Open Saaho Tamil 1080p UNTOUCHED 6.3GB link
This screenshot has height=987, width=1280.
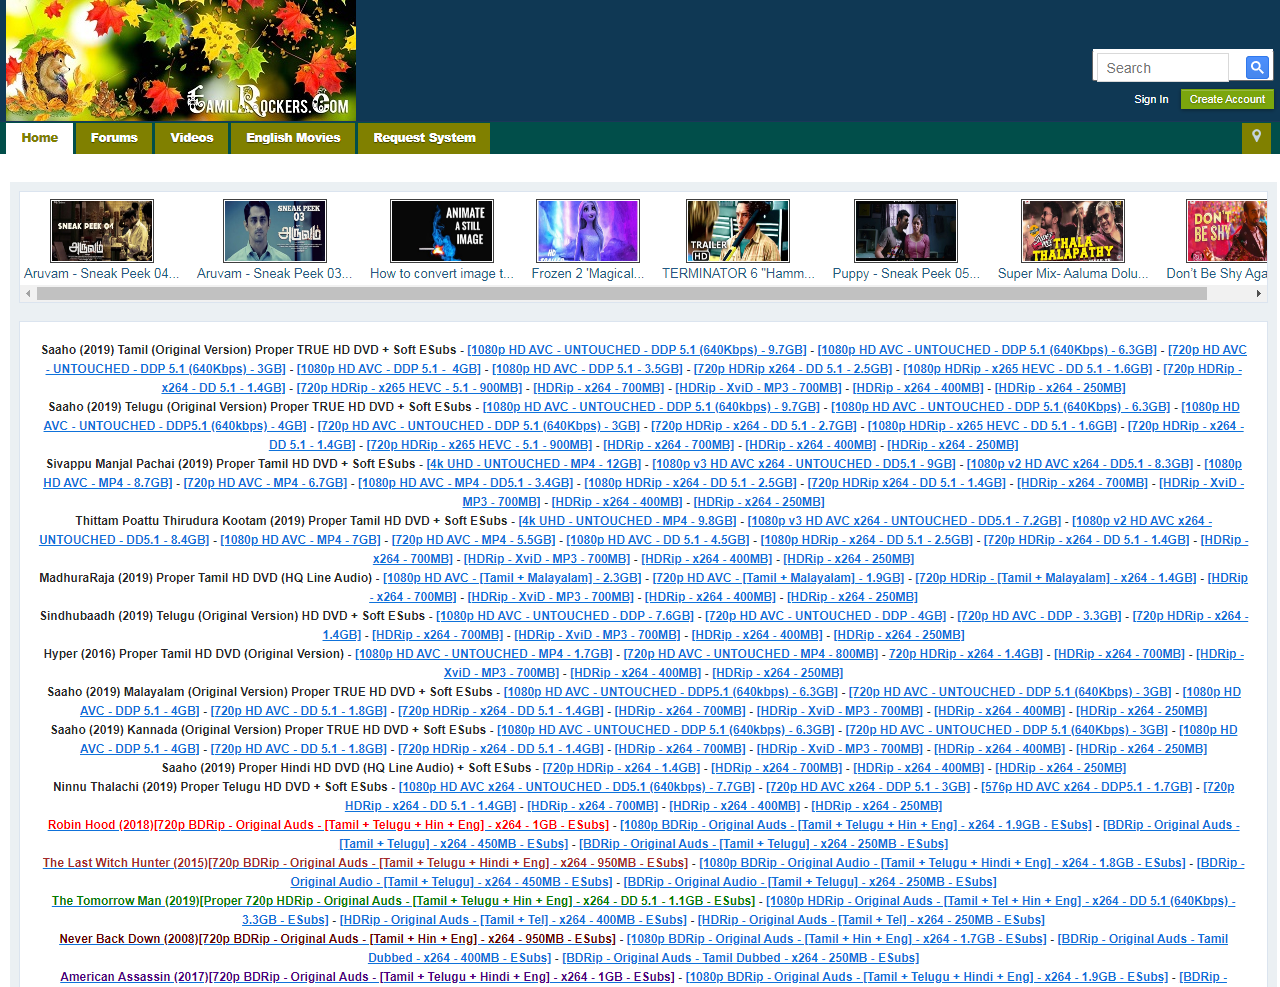tap(987, 350)
